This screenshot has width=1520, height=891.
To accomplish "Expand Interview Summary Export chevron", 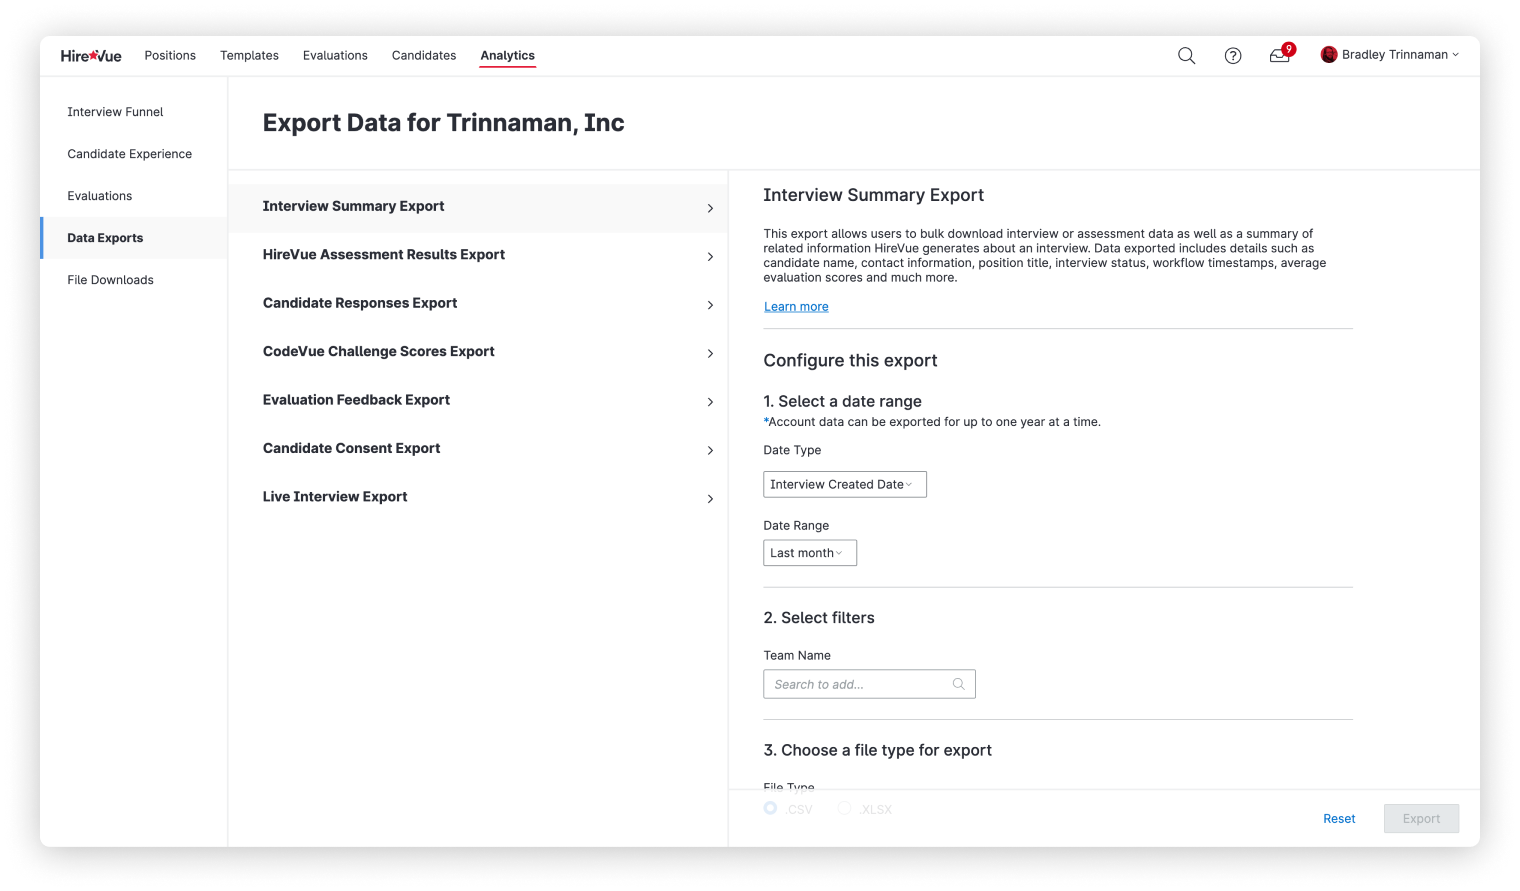I will [710, 208].
